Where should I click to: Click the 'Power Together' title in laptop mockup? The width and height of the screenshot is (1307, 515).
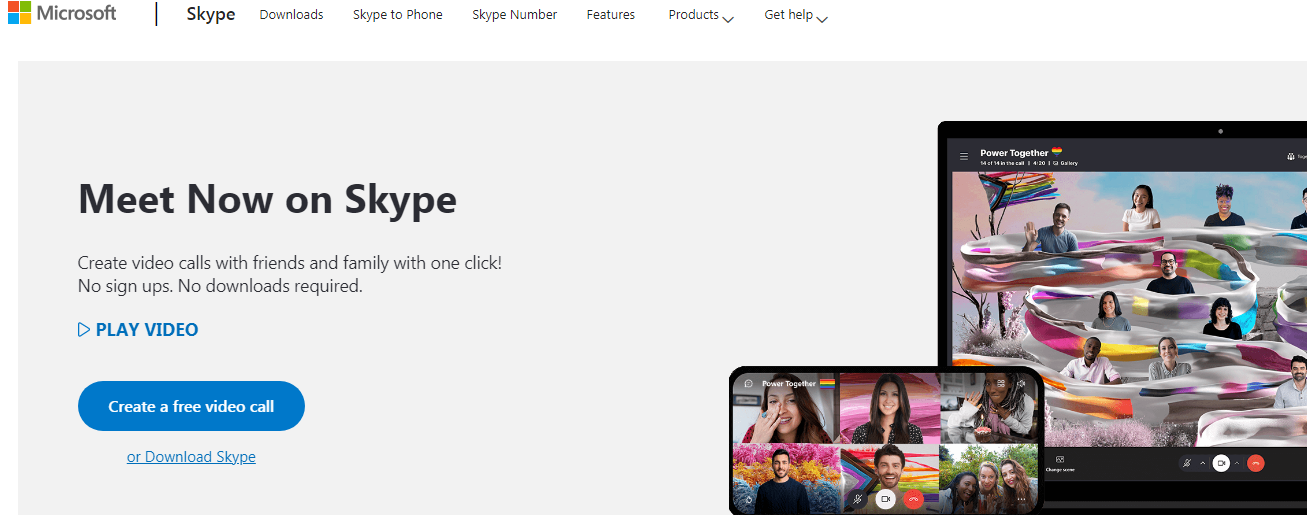1014,153
